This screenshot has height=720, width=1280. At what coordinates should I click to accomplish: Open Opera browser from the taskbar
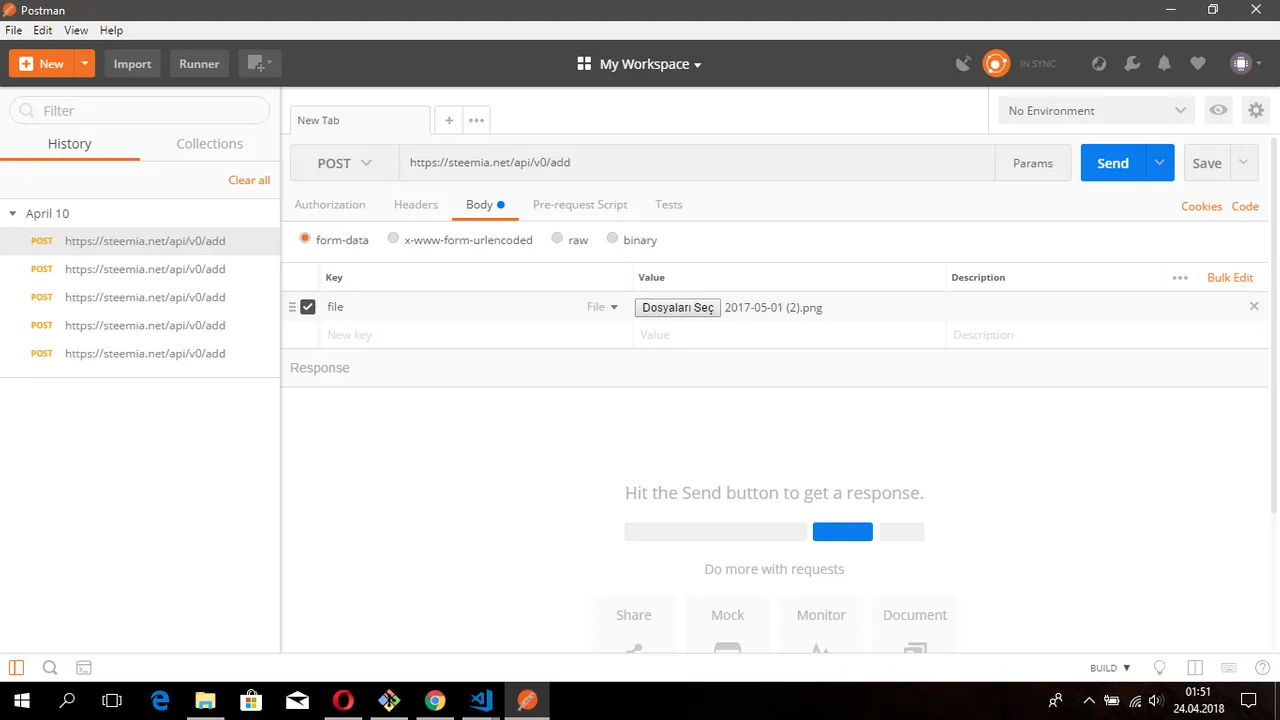click(343, 701)
